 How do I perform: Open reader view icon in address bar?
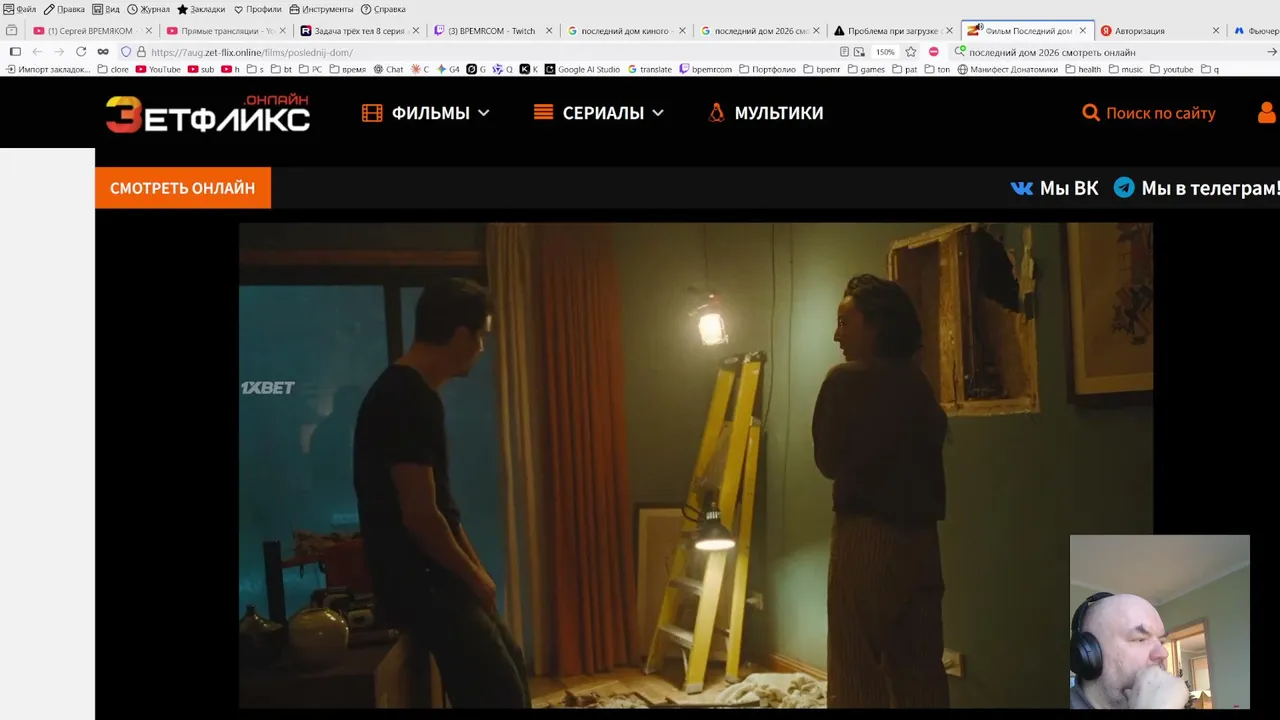coord(845,52)
